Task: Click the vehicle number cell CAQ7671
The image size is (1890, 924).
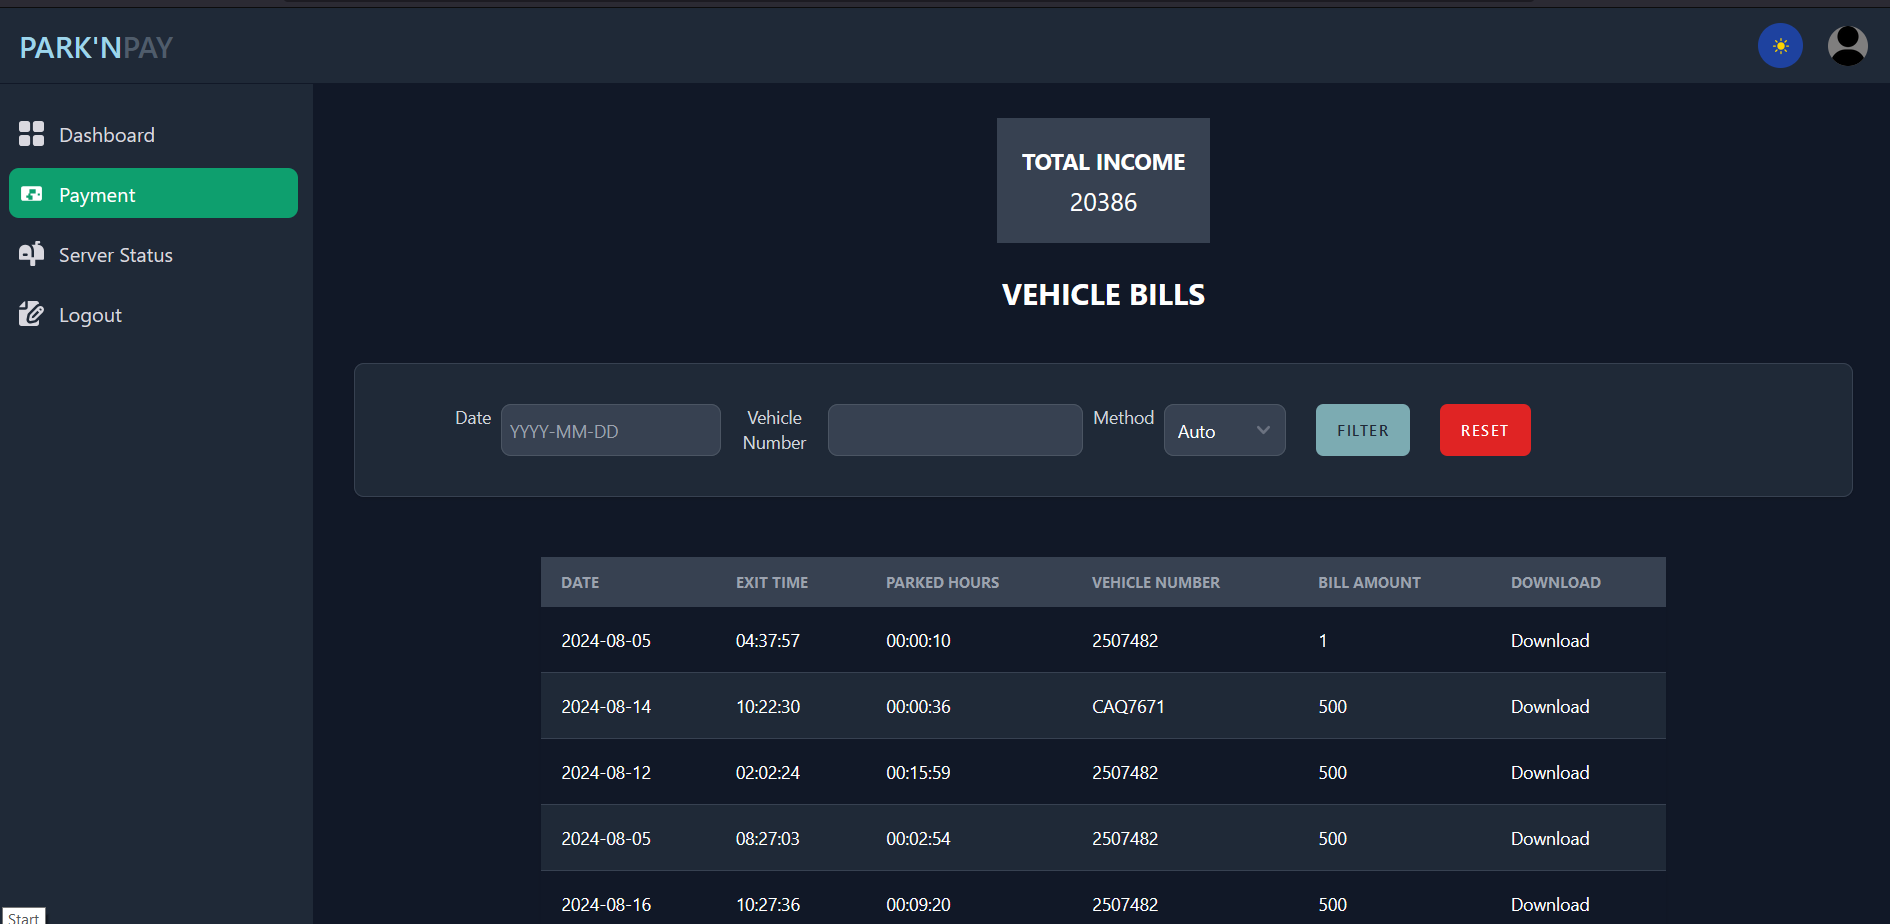Action: pos(1128,707)
